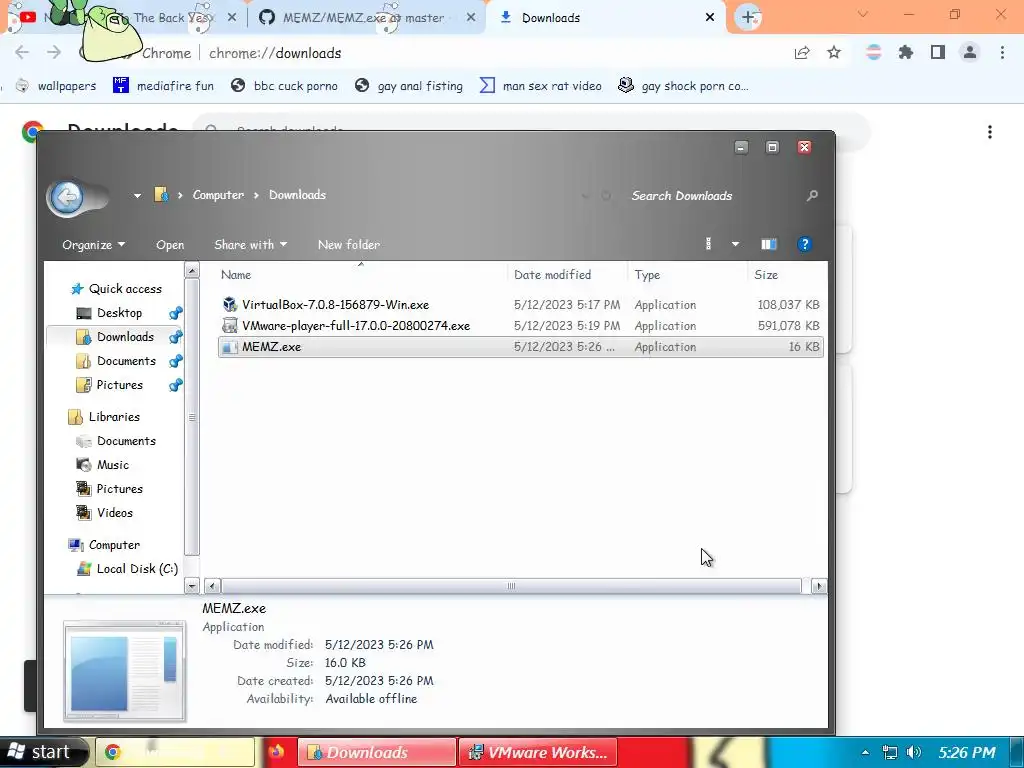Select the folder icon in address breadcrumb
Image resolution: width=1024 pixels, height=768 pixels.
point(161,195)
